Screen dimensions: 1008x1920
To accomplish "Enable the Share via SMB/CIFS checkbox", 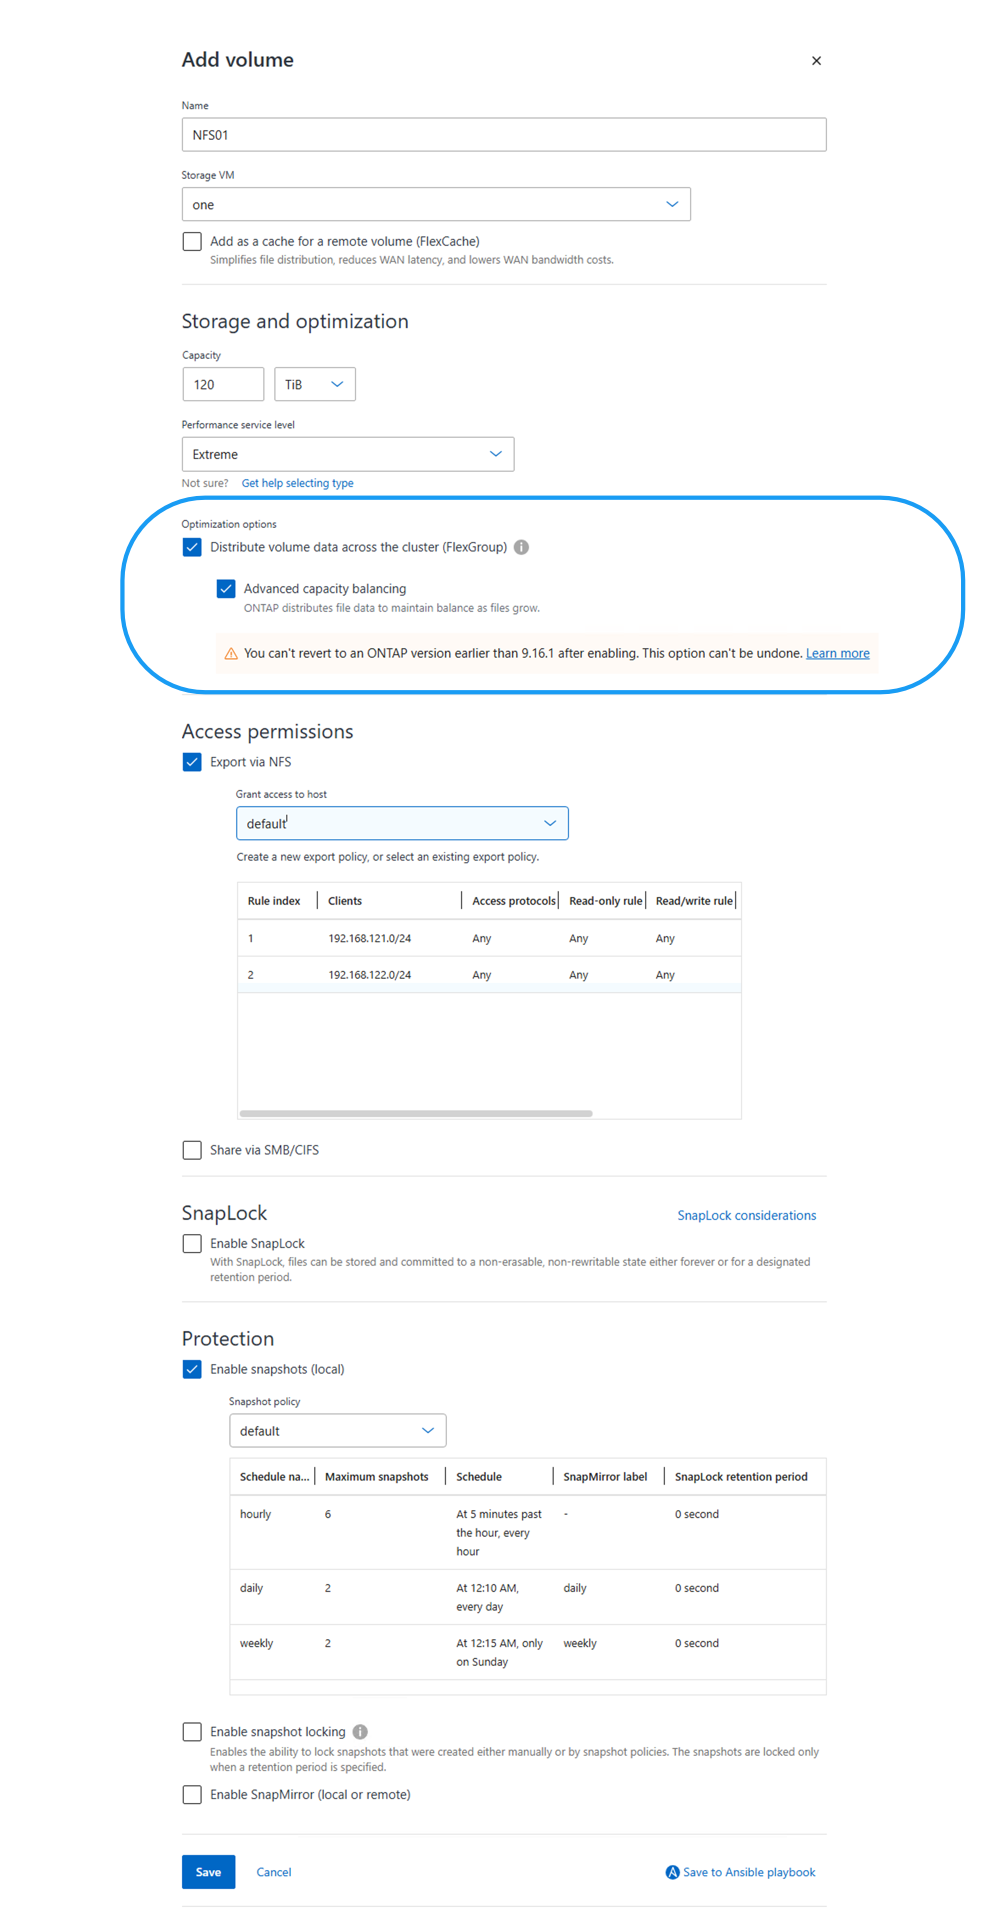I will point(191,1150).
